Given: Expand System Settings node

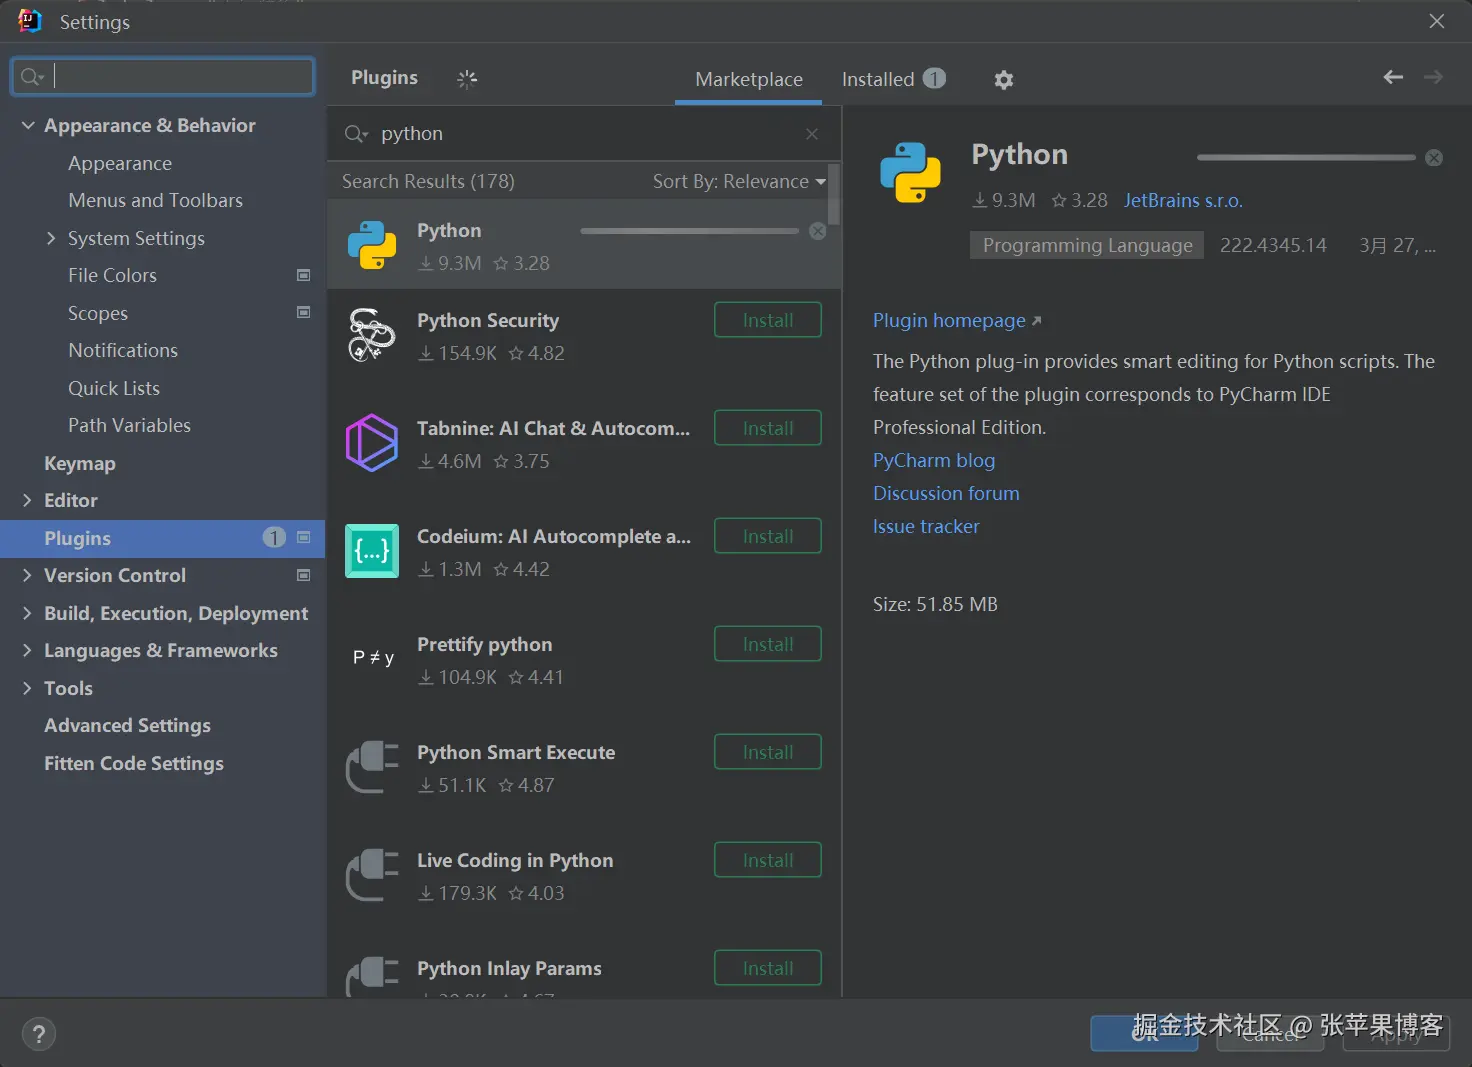Looking at the screenshot, I should 51,238.
